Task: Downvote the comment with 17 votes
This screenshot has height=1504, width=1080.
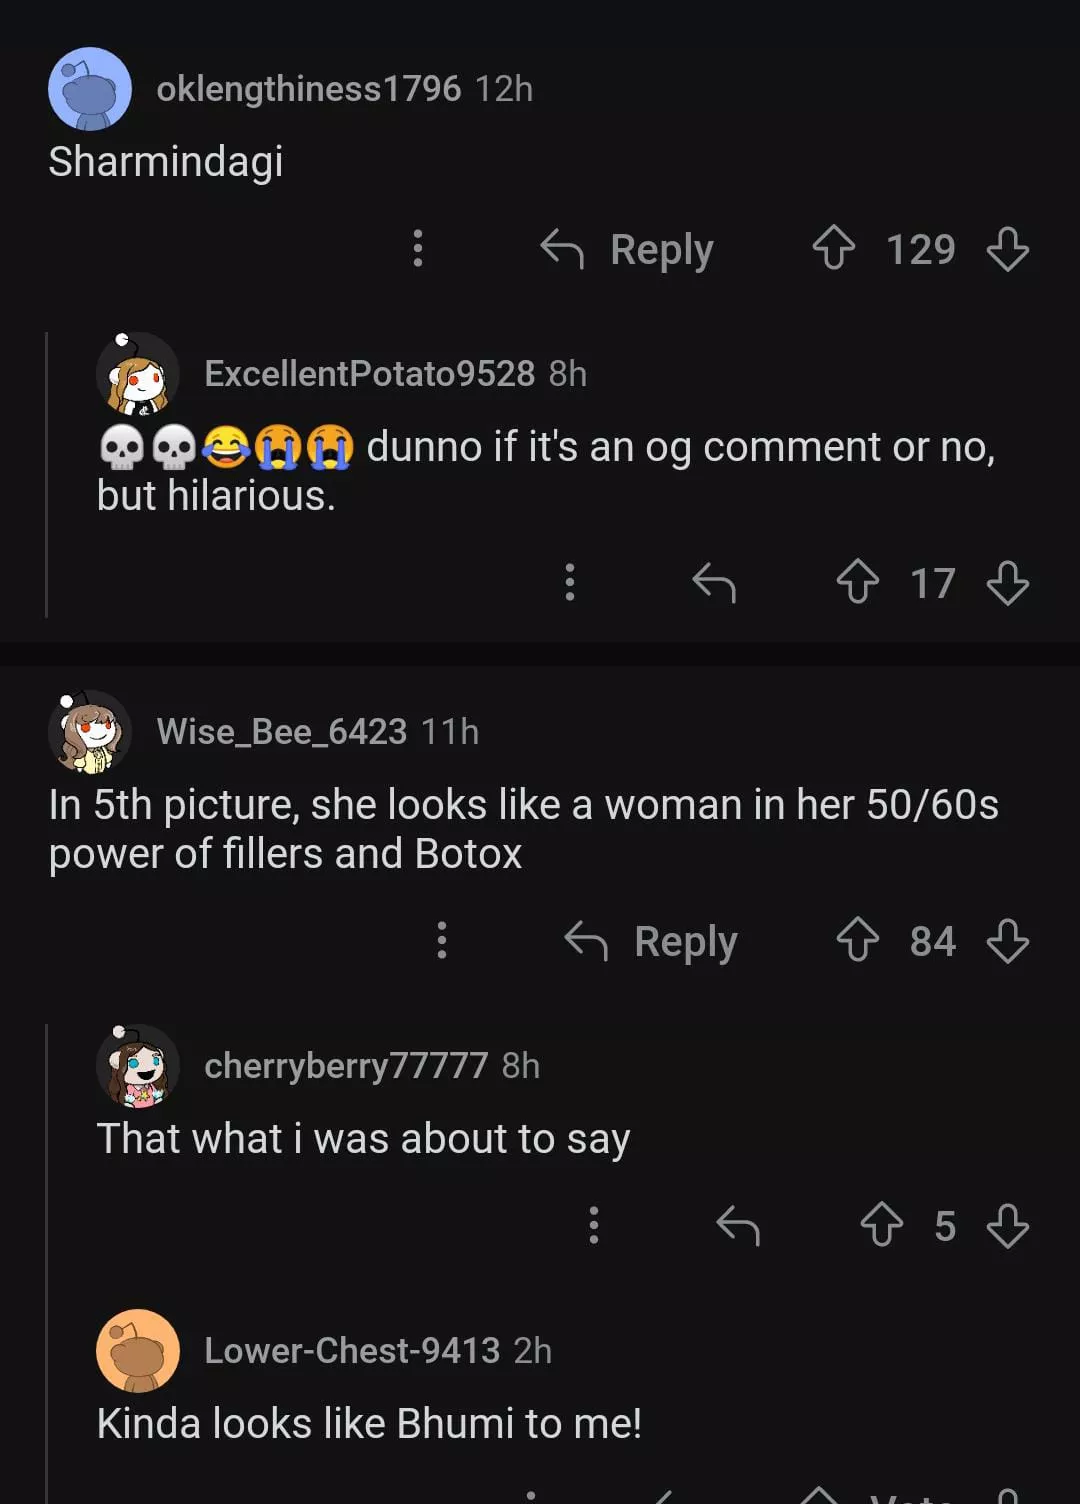Action: click(1007, 582)
